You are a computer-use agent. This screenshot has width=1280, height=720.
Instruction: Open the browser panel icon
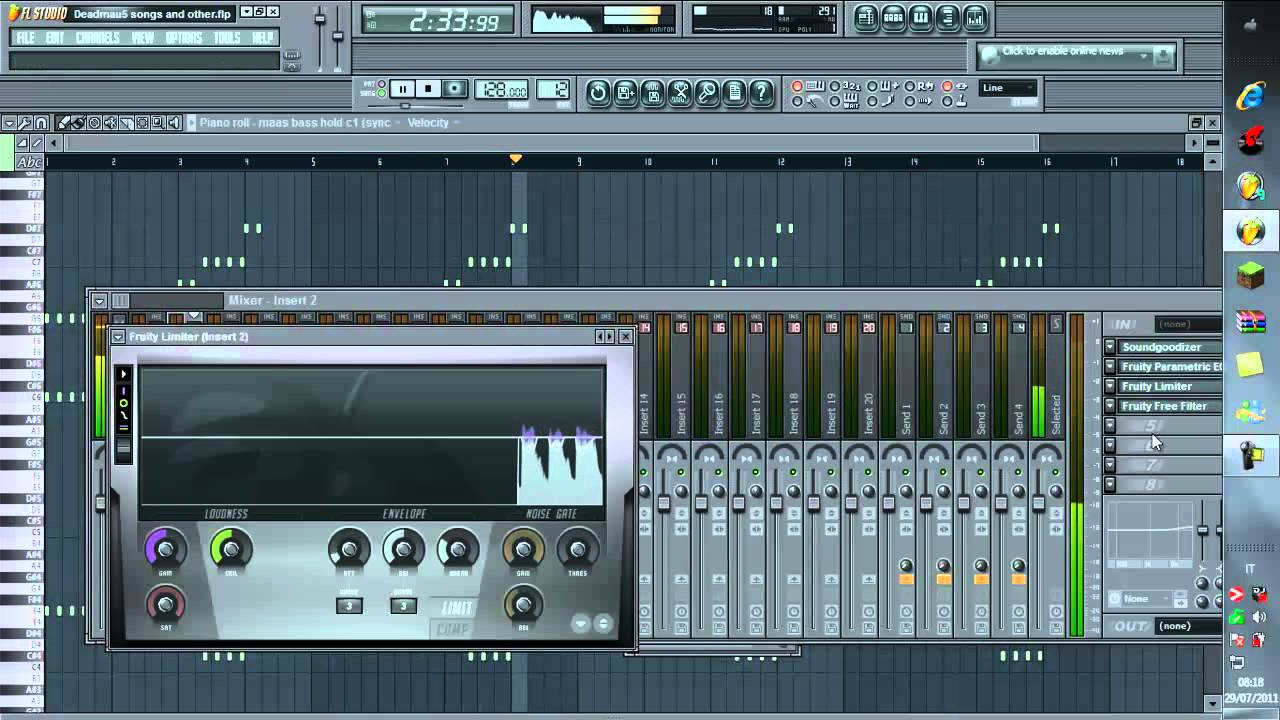coord(947,17)
